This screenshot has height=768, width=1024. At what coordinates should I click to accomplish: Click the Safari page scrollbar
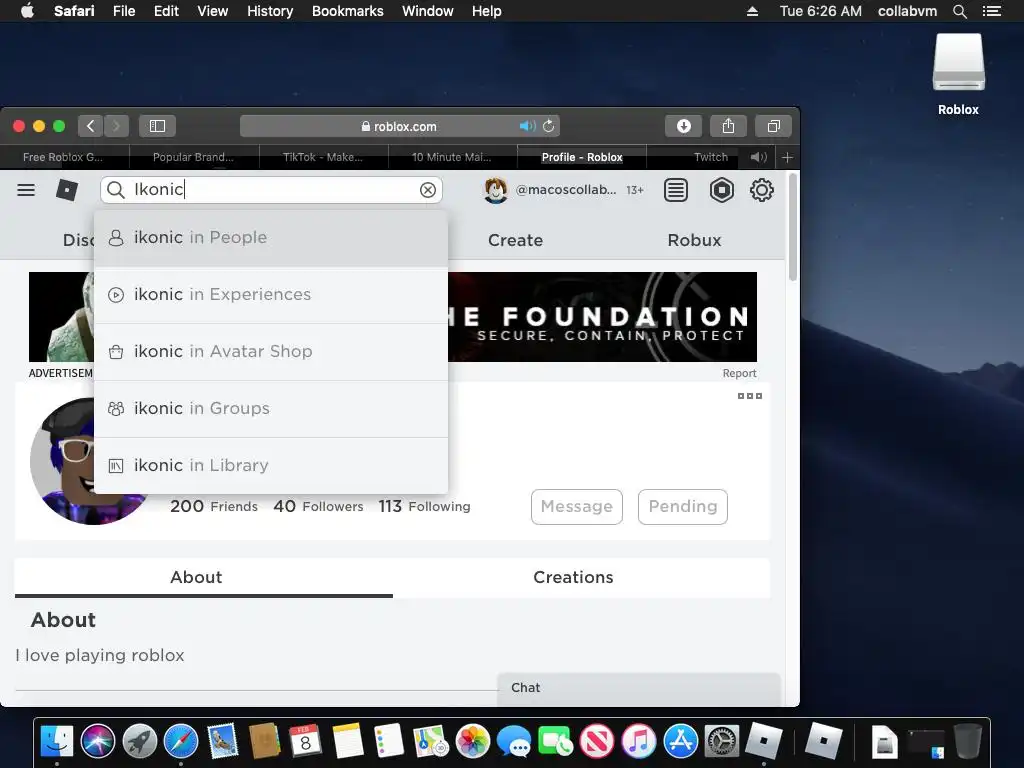[793, 228]
